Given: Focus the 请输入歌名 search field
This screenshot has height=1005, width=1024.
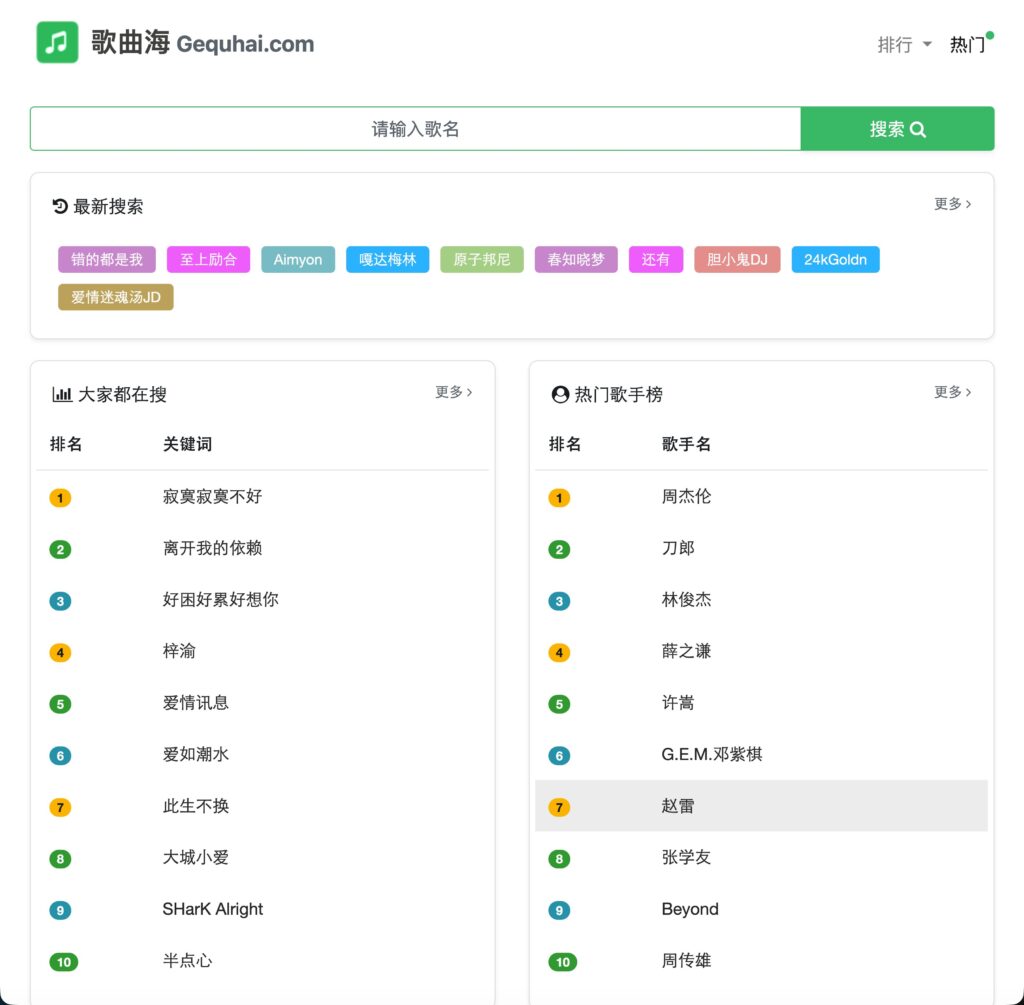Looking at the screenshot, I should (415, 129).
